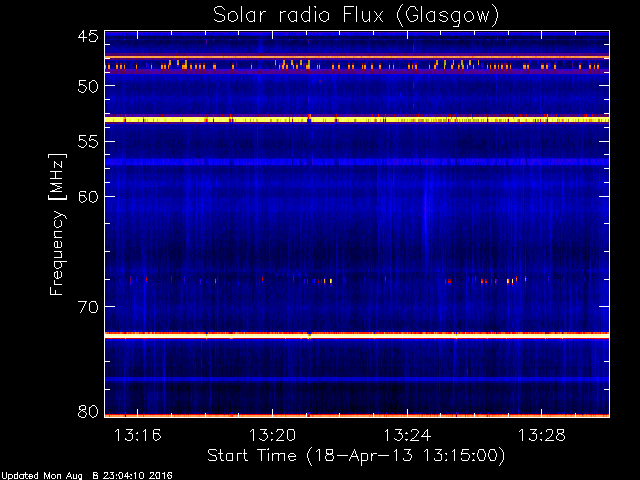Click the '50' frequency axis label
The image size is (640, 480).
pyautogui.click(x=88, y=86)
